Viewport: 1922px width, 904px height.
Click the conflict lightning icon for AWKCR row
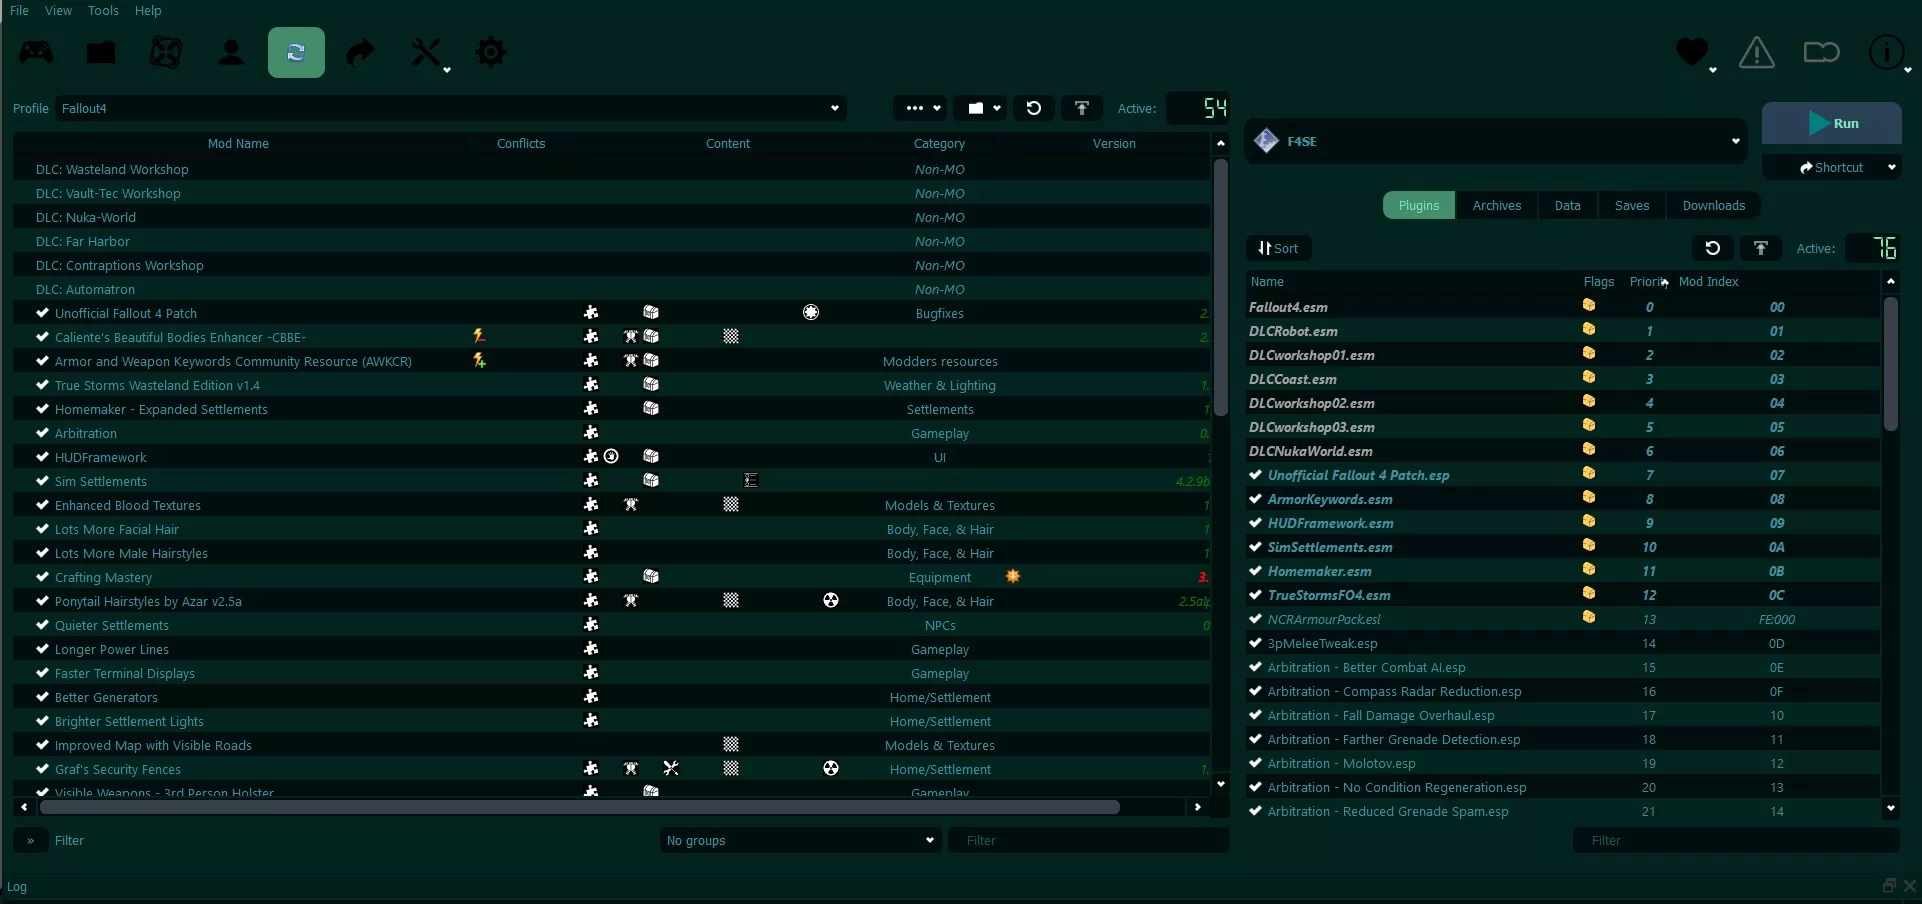(480, 360)
